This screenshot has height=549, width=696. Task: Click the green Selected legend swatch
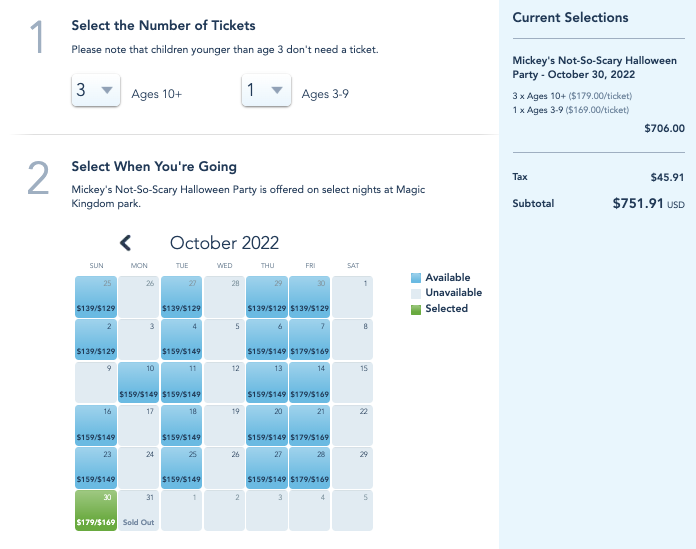[x=416, y=309]
